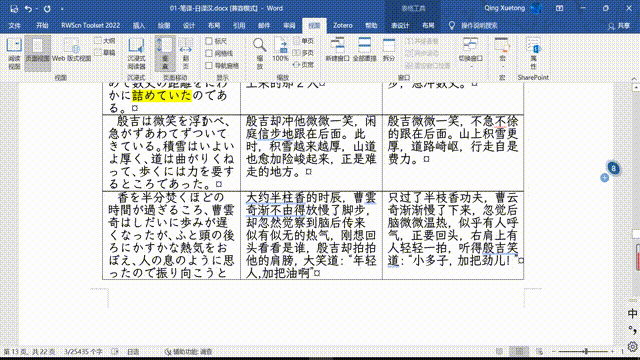This screenshot has width=640, height=360.
Task: Click the Split (拆分) window icon
Action: (389, 50)
